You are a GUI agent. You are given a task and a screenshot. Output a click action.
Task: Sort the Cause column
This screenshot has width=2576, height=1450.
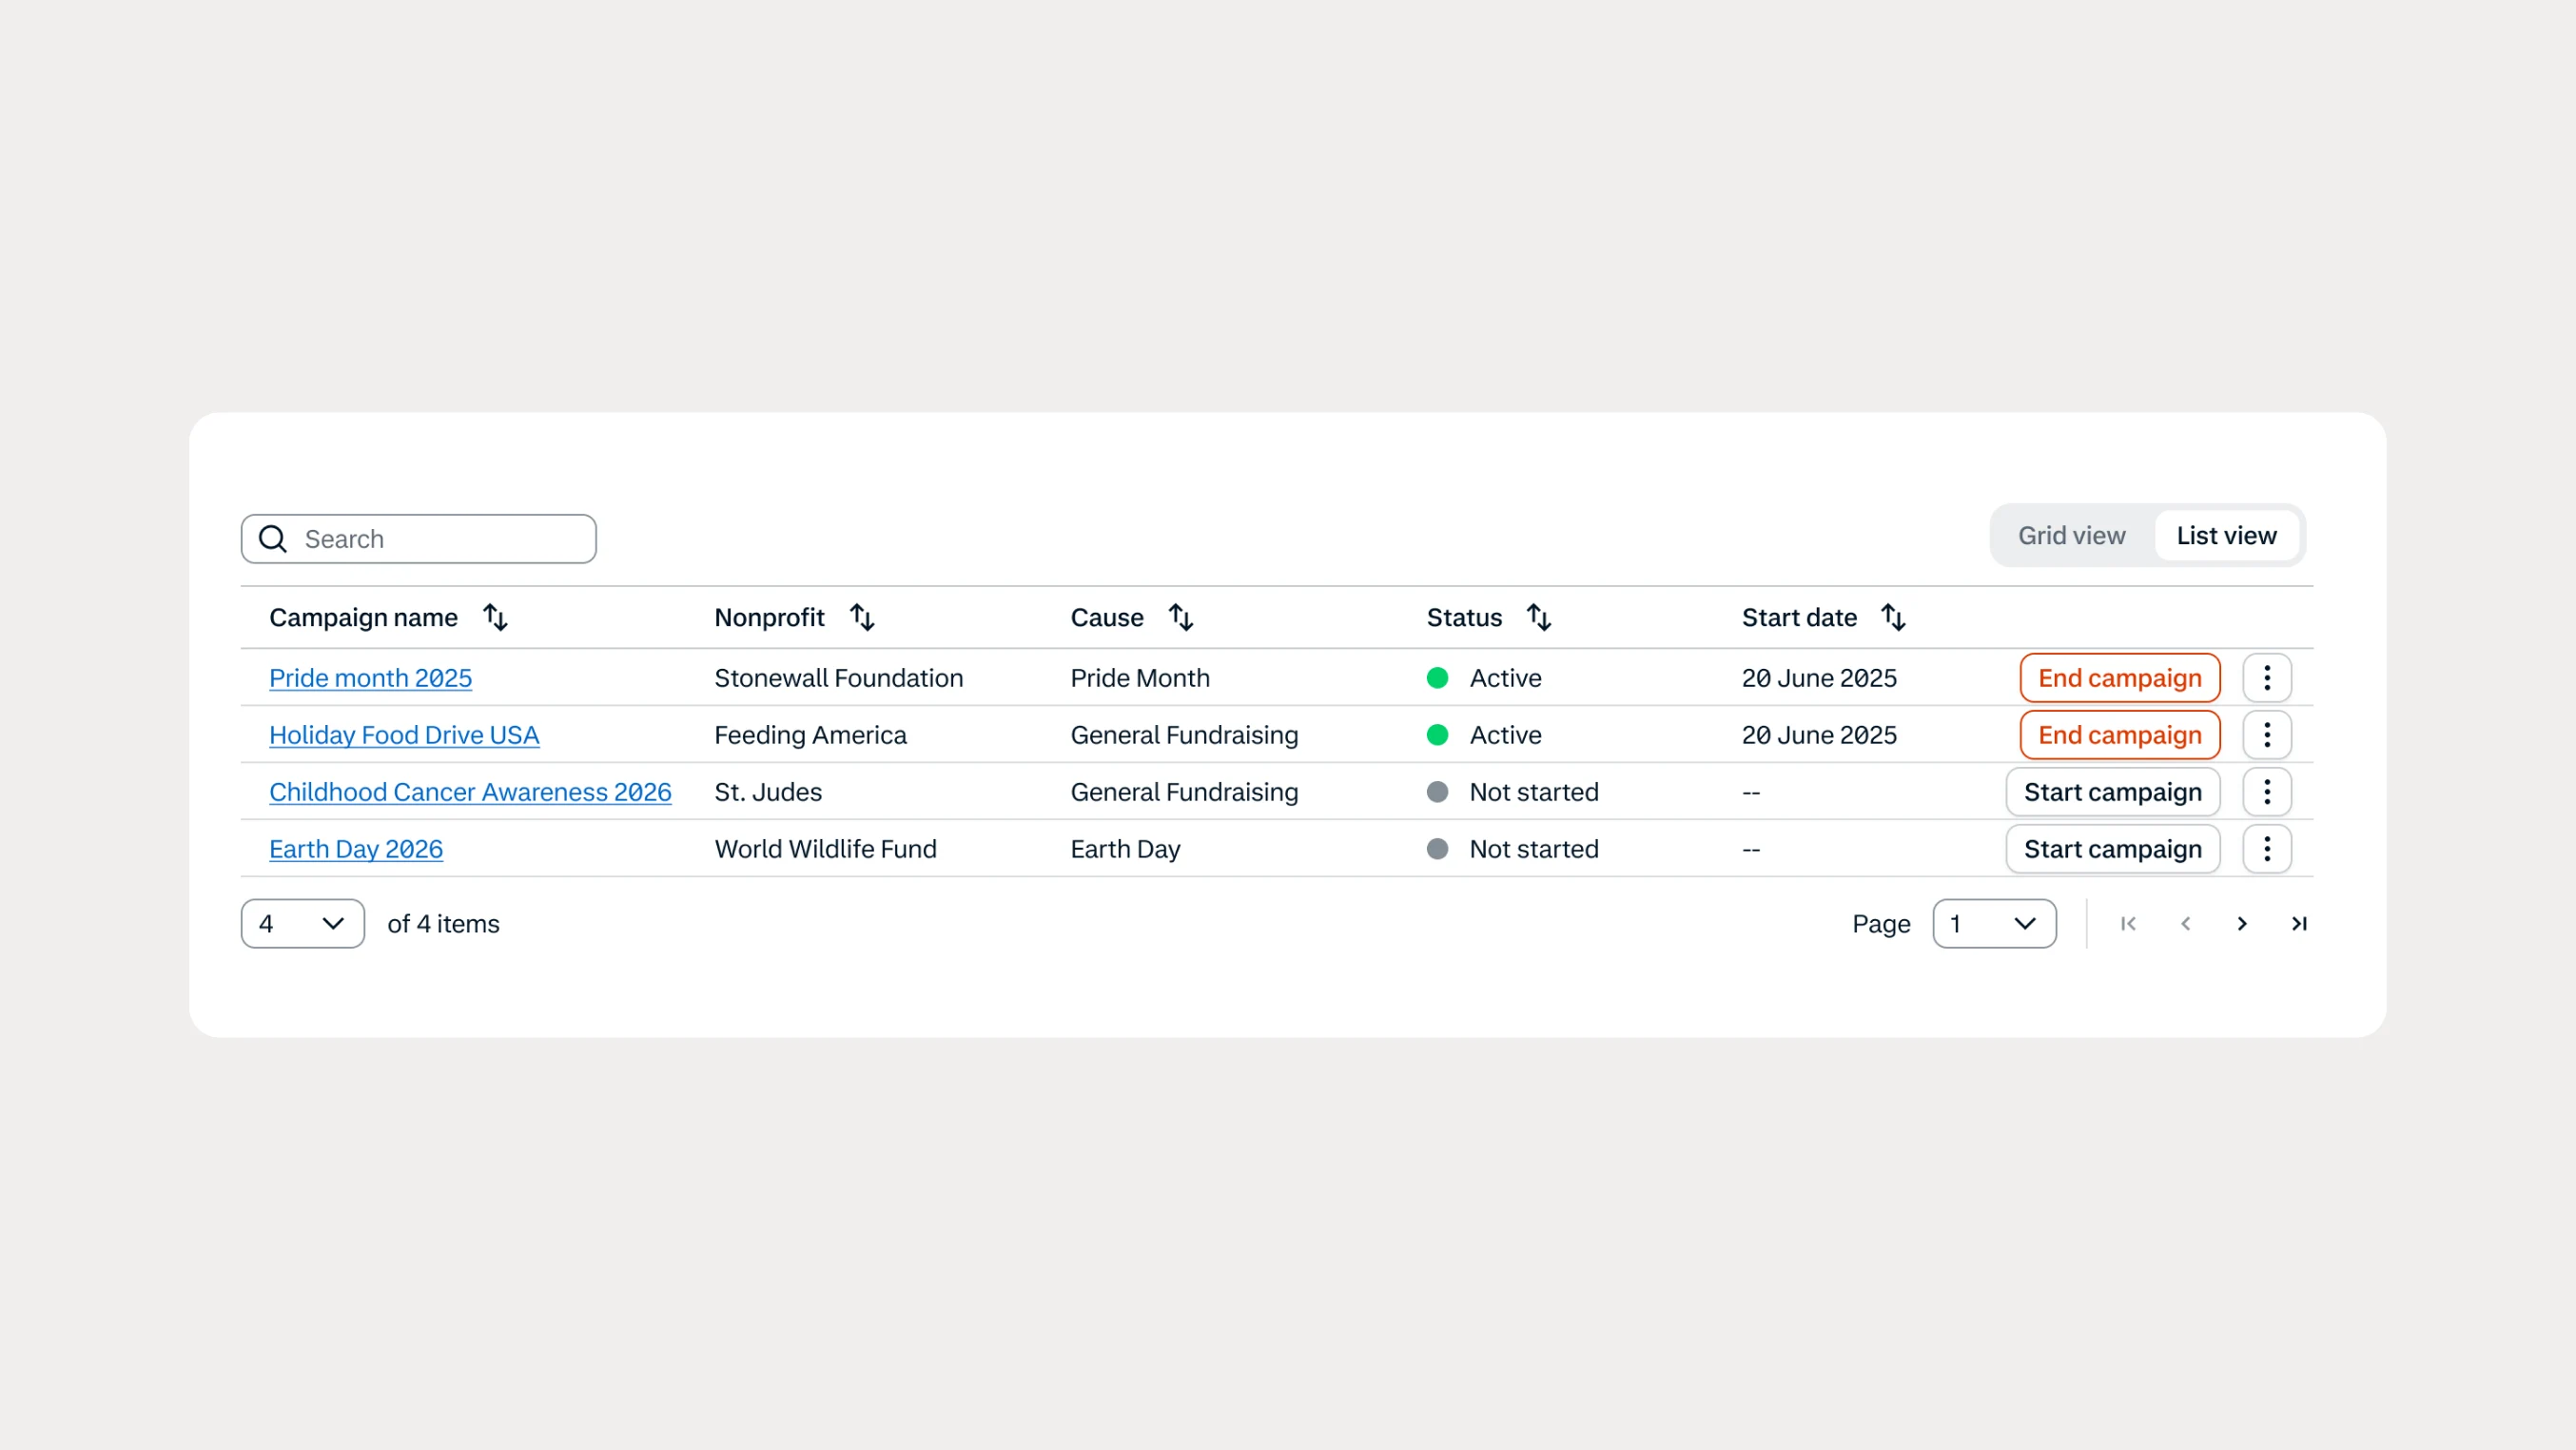click(x=1182, y=617)
